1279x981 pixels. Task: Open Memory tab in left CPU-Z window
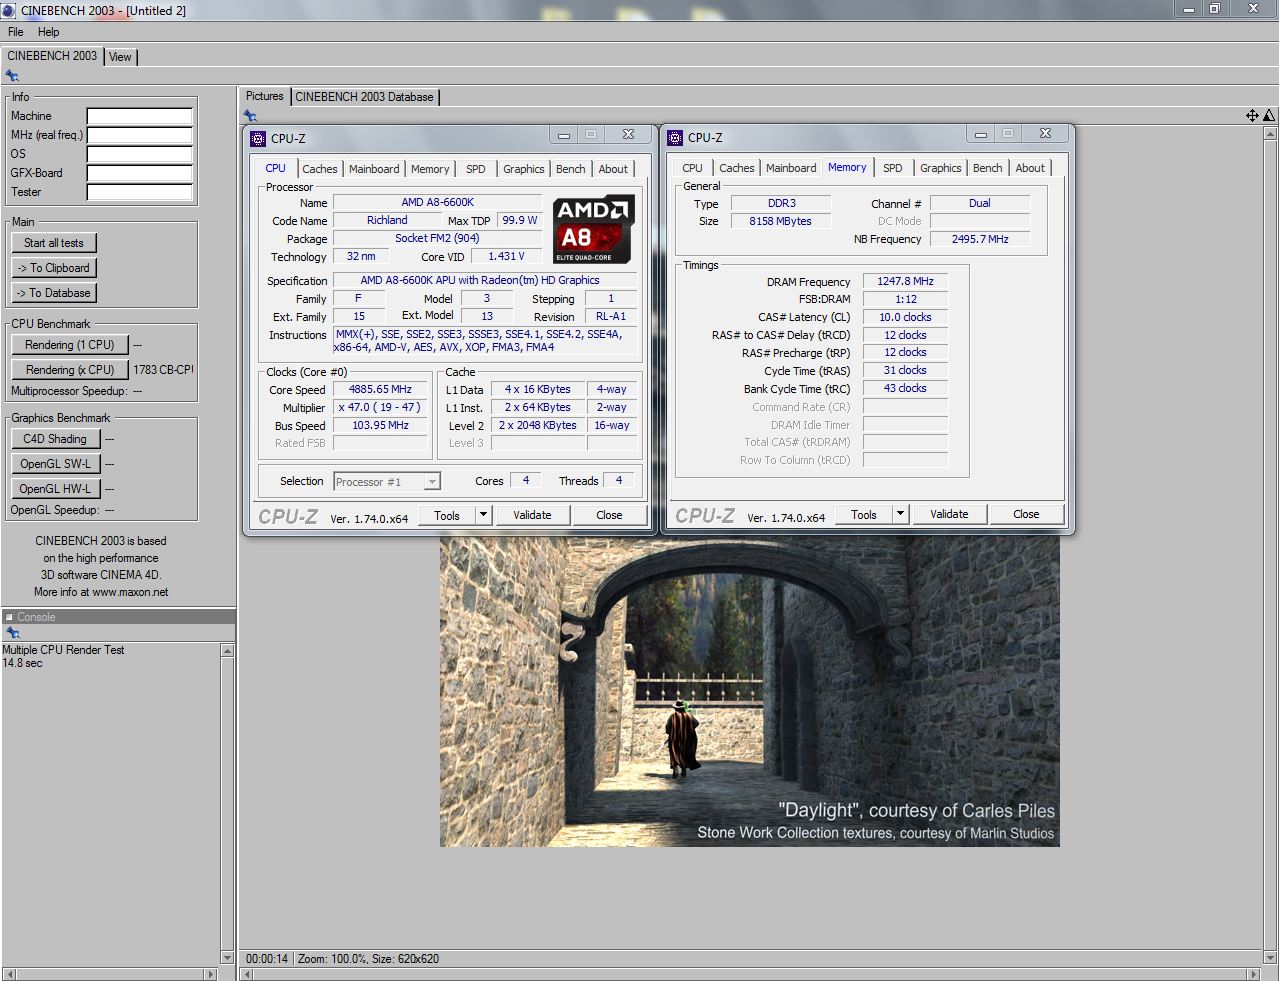430,169
